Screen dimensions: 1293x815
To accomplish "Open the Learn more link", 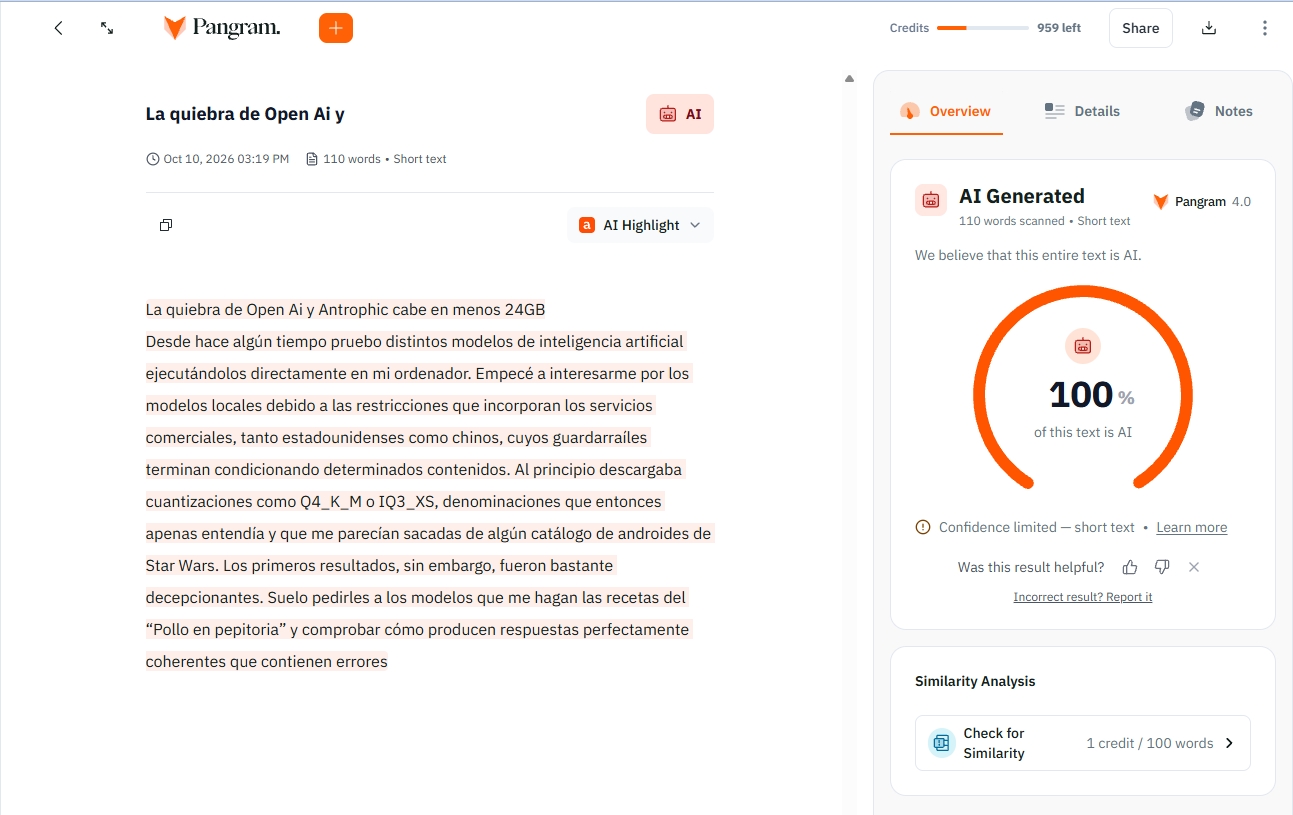I will [x=1192, y=527].
